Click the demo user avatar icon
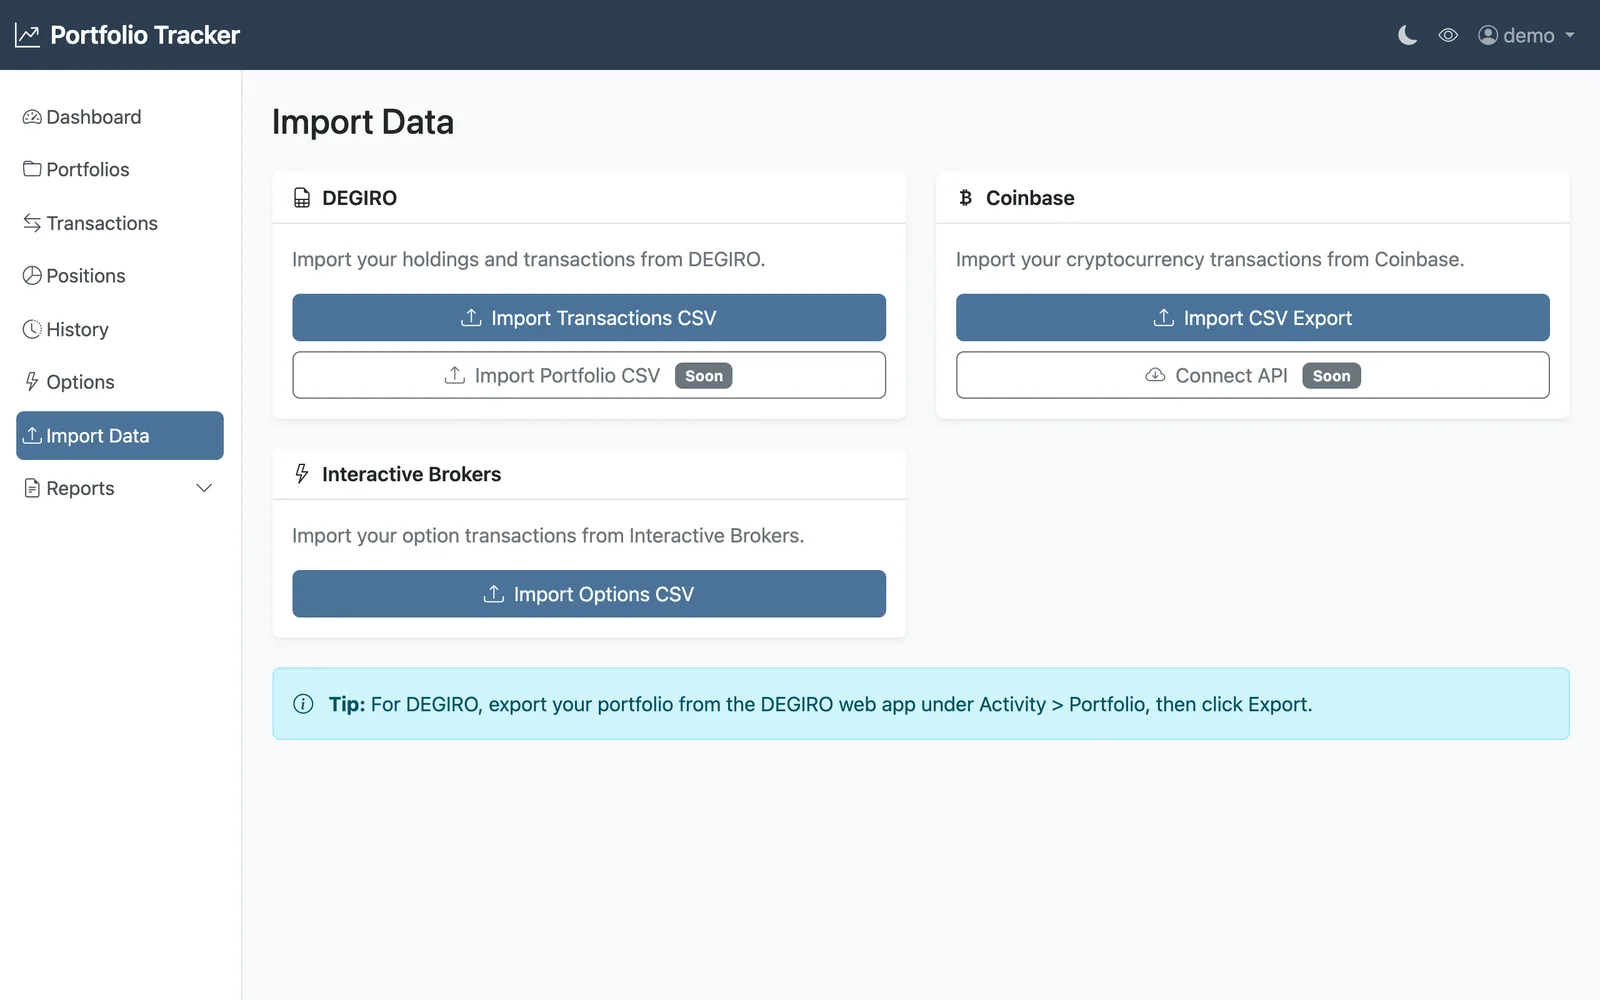The width and height of the screenshot is (1600, 1000). click(x=1488, y=36)
